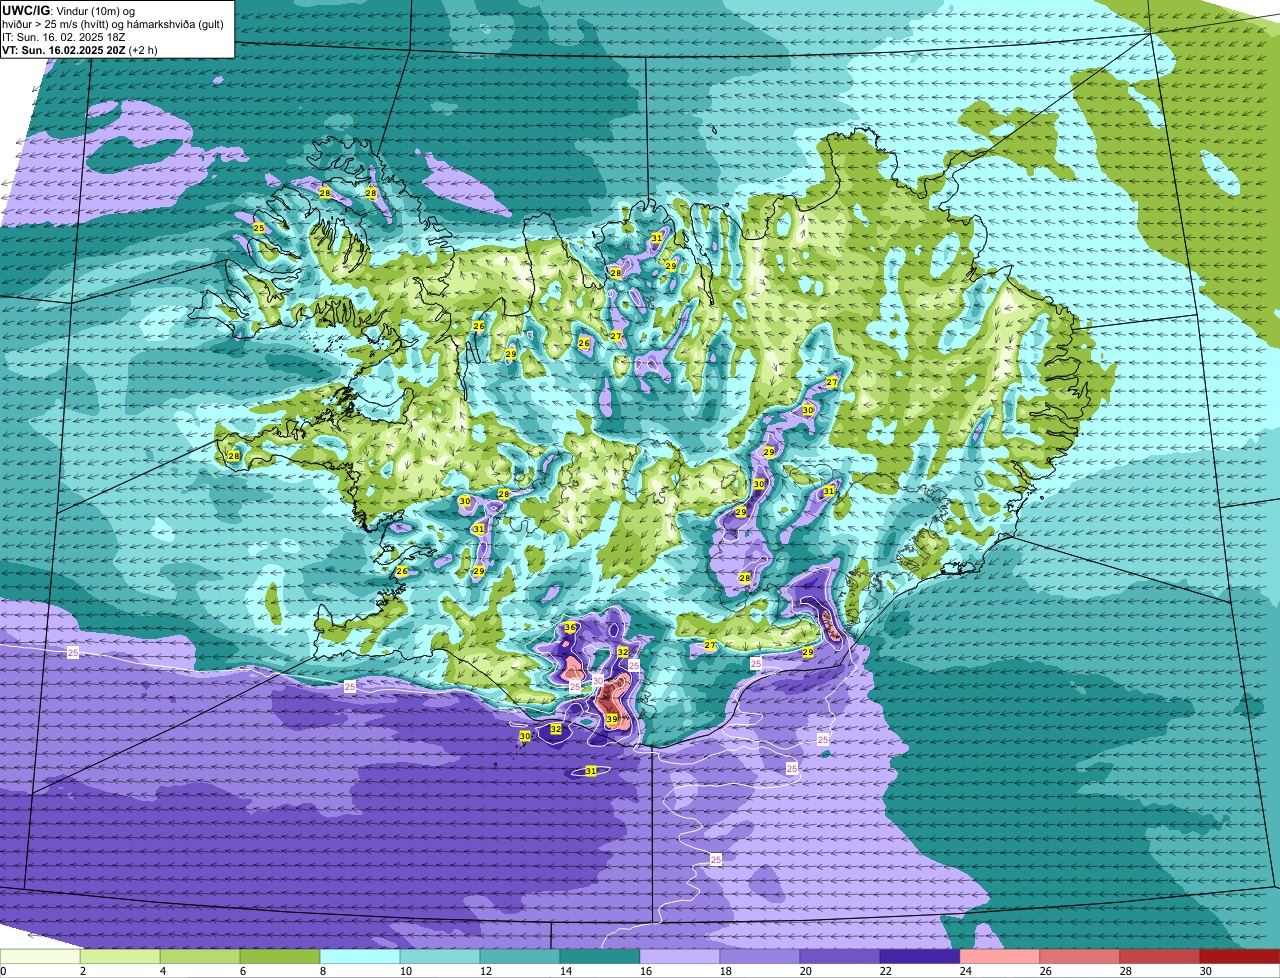This screenshot has width=1280, height=978.
Task: Click the 20–22 m/s violet legend swatch
Action: [x=840, y=957]
